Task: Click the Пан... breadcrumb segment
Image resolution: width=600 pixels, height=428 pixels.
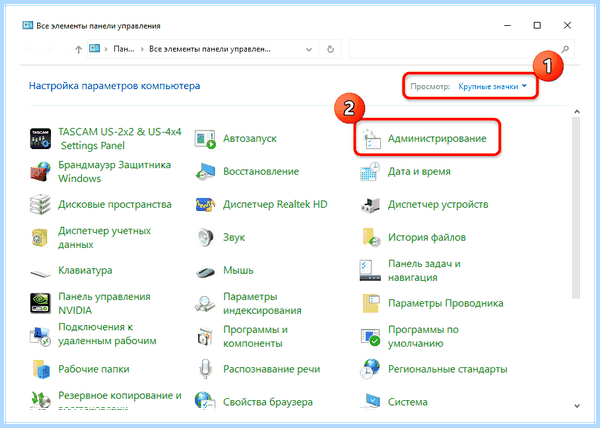Action: click(124, 49)
